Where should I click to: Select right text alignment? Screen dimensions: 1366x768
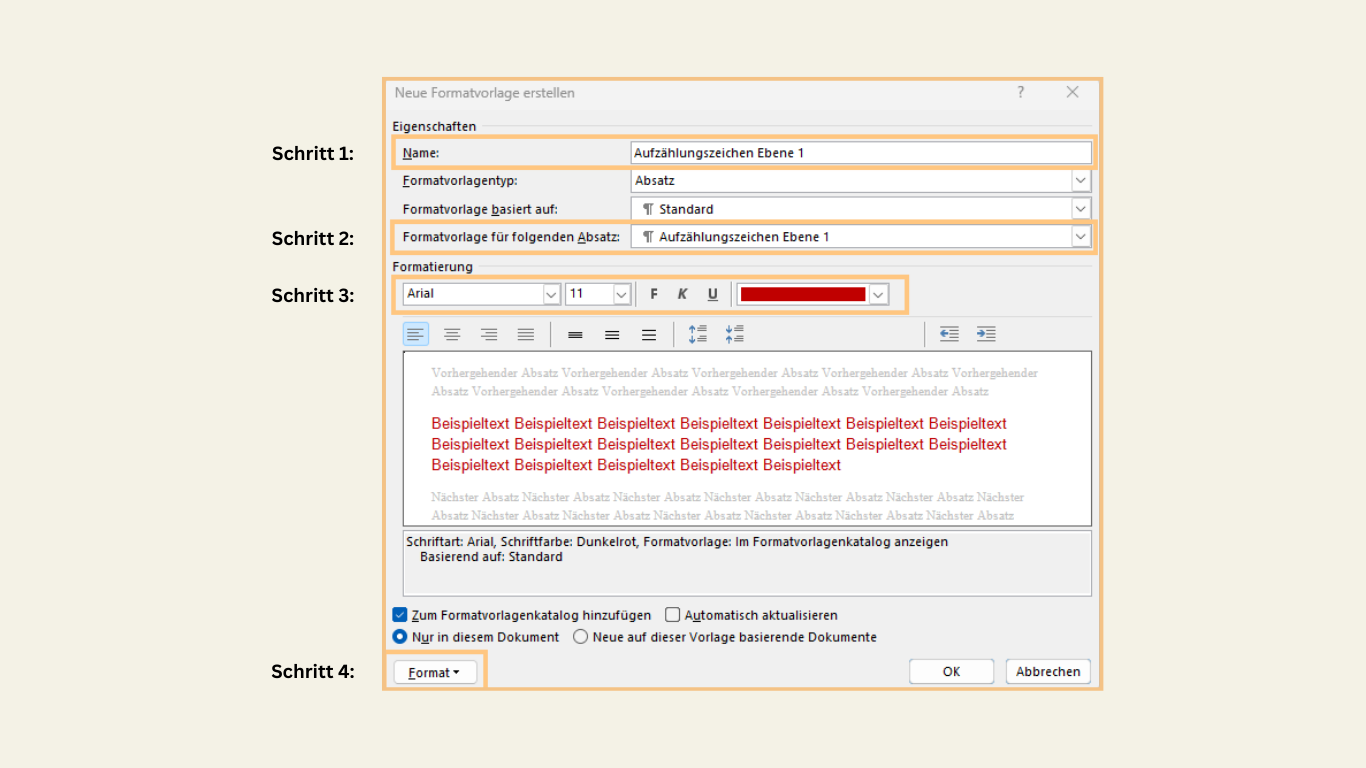coord(489,334)
